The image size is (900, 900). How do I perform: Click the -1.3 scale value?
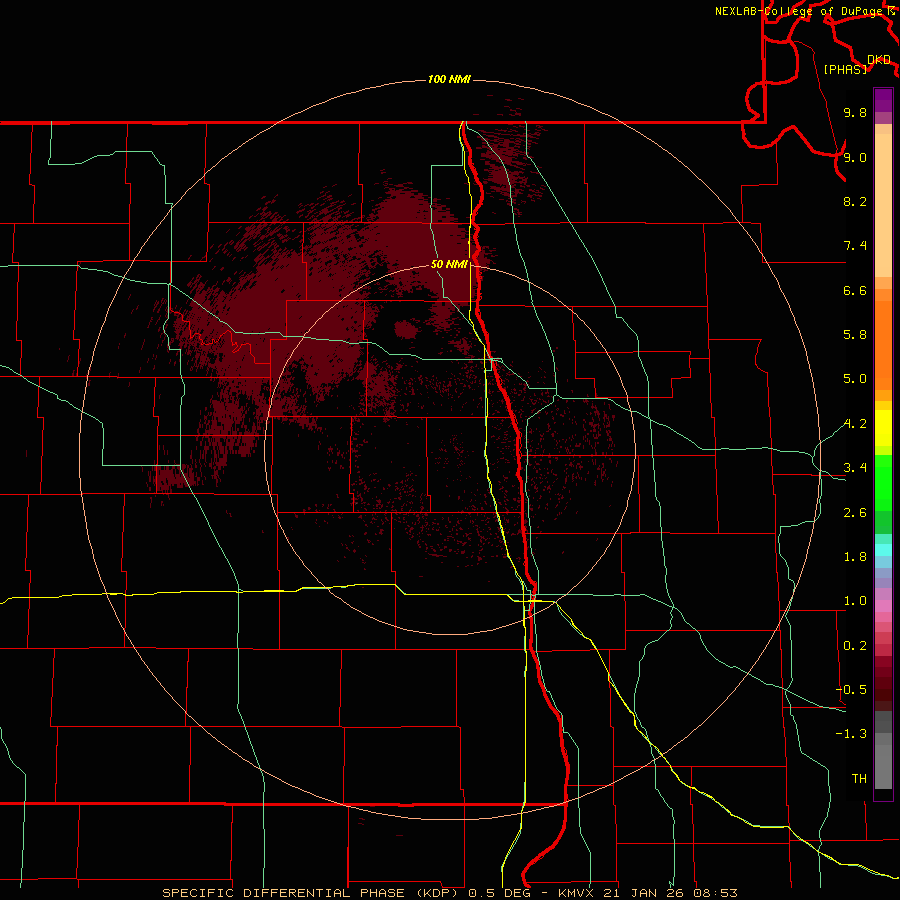(851, 734)
